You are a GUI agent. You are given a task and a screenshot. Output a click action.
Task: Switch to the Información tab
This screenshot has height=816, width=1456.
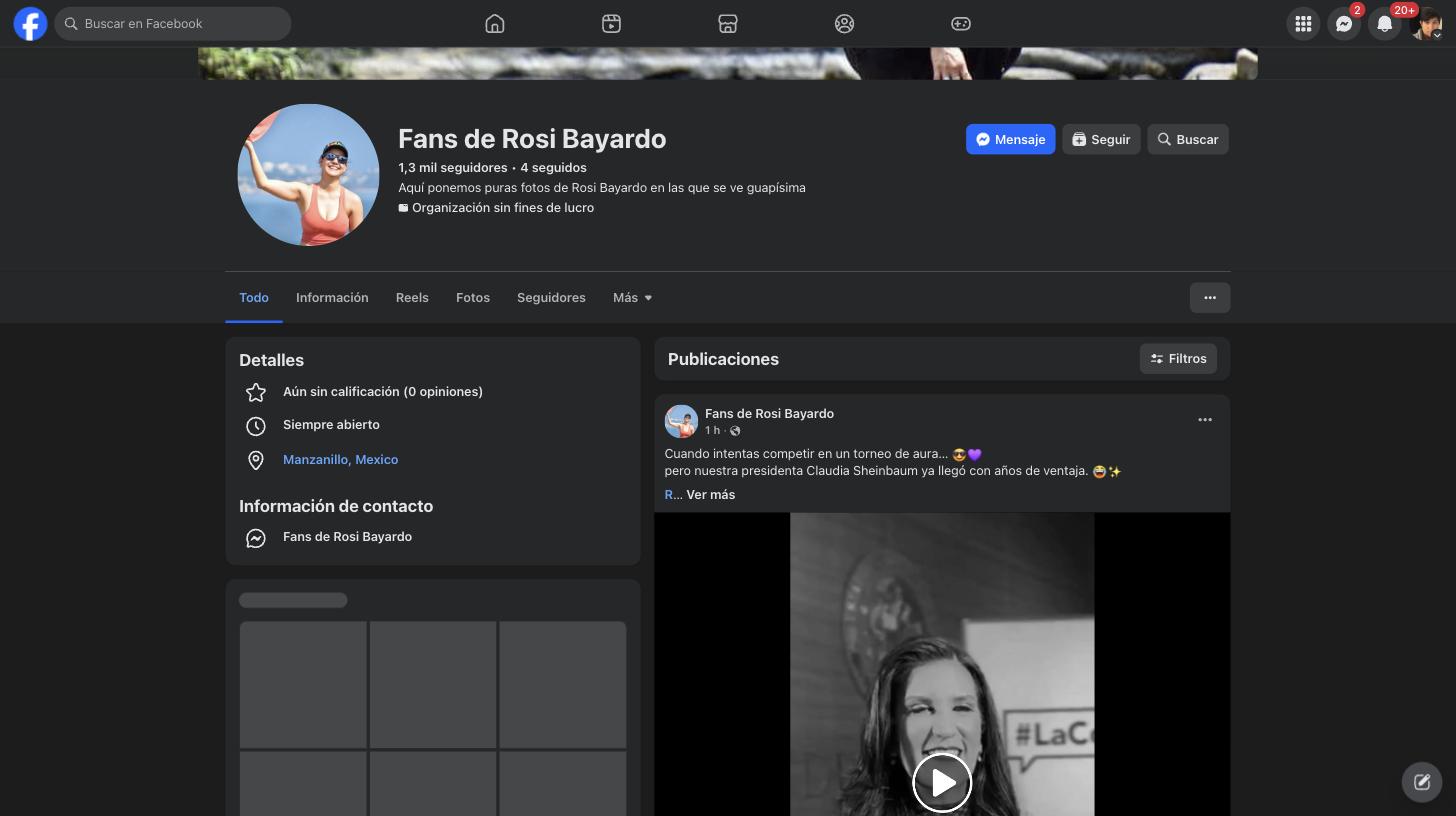point(332,298)
